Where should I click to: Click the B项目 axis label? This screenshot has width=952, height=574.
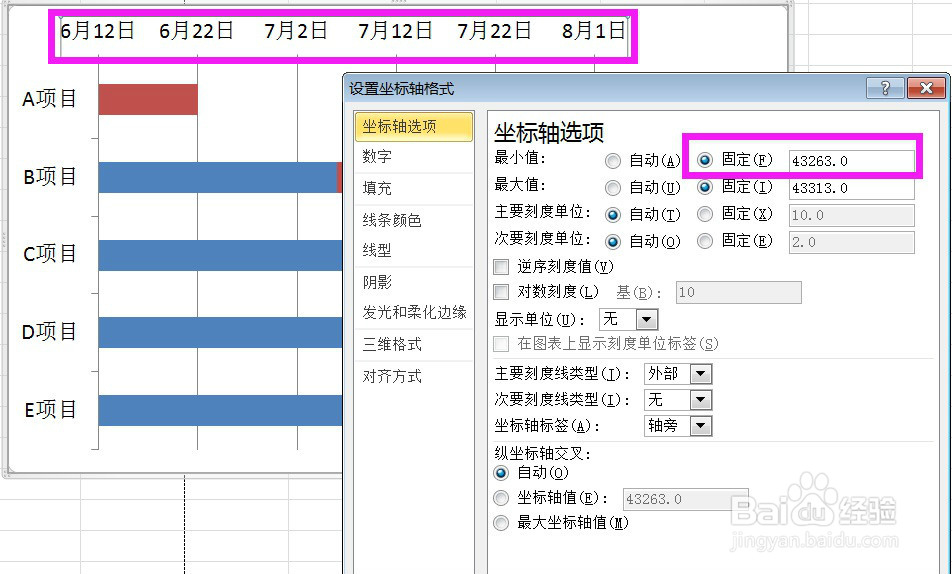[50, 177]
